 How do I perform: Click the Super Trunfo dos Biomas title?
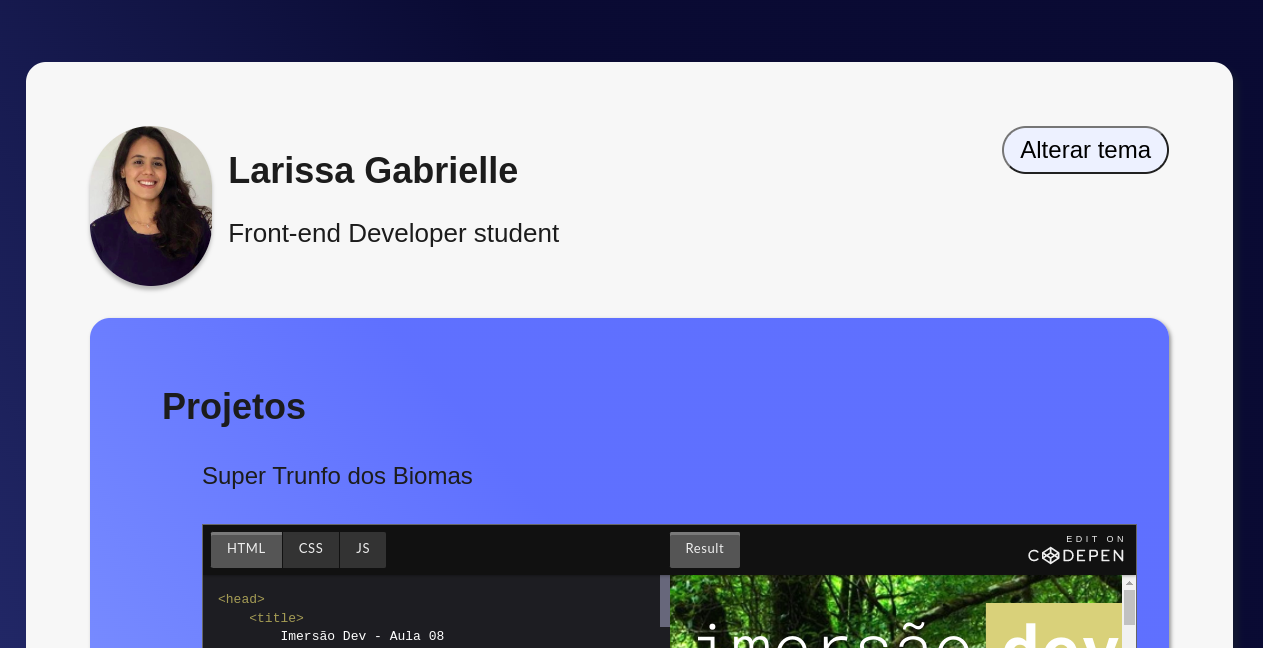[337, 476]
